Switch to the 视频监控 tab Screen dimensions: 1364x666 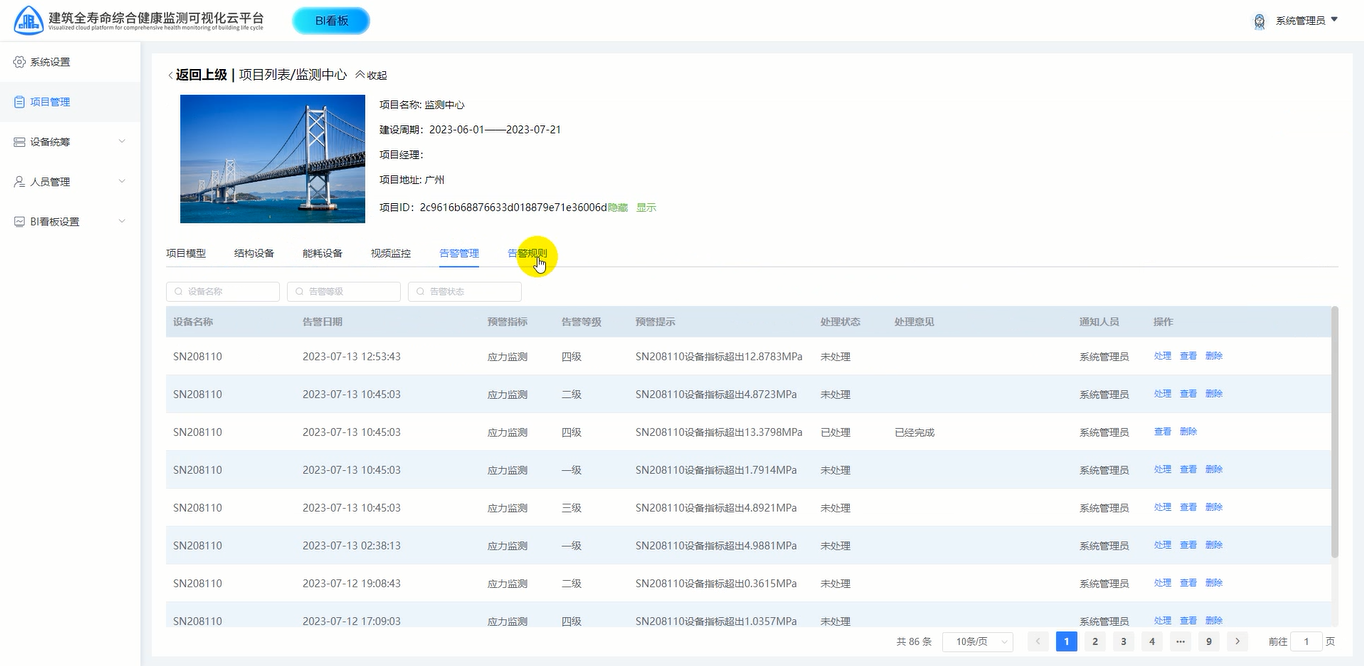coord(391,254)
